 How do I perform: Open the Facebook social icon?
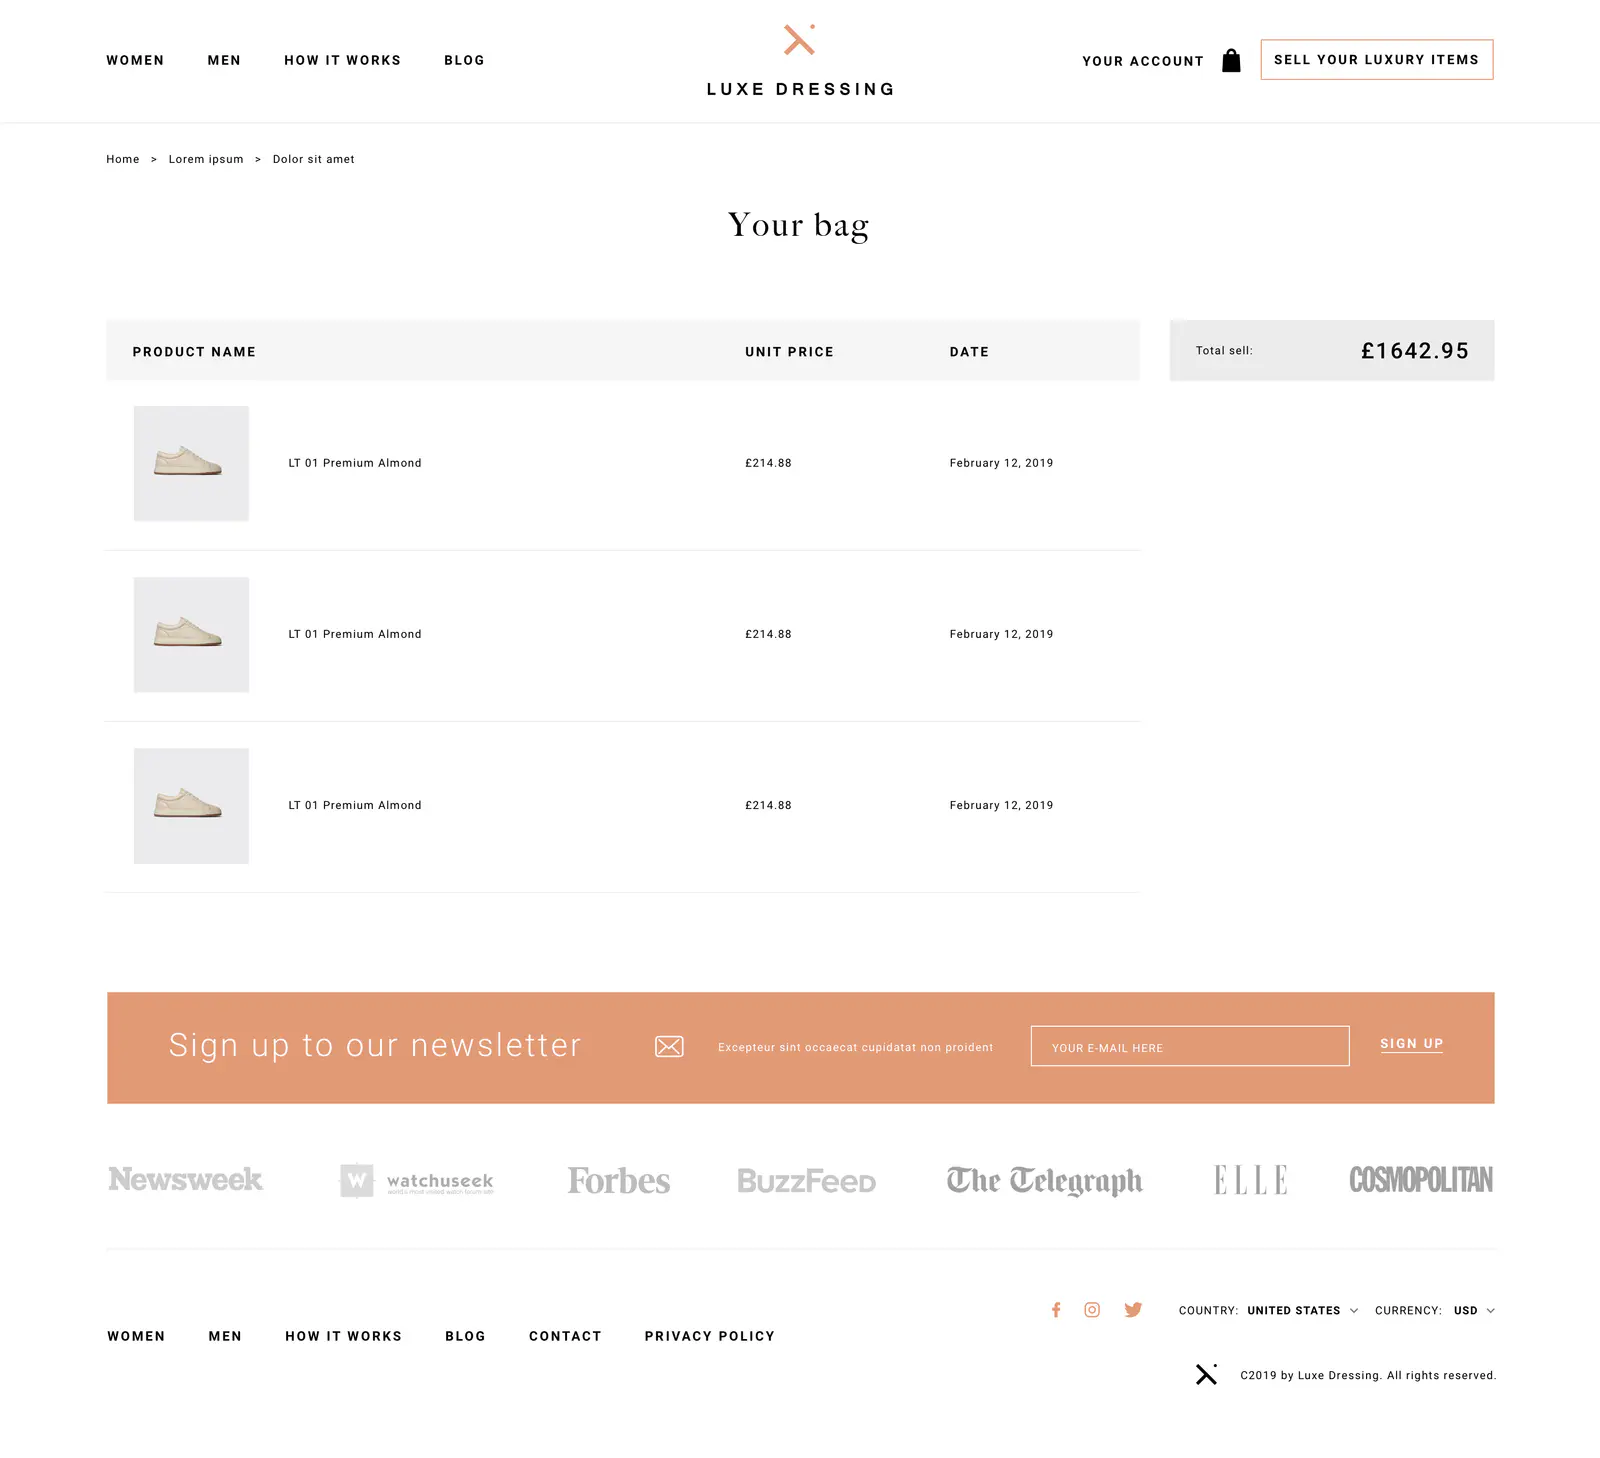pyautogui.click(x=1056, y=1310)
